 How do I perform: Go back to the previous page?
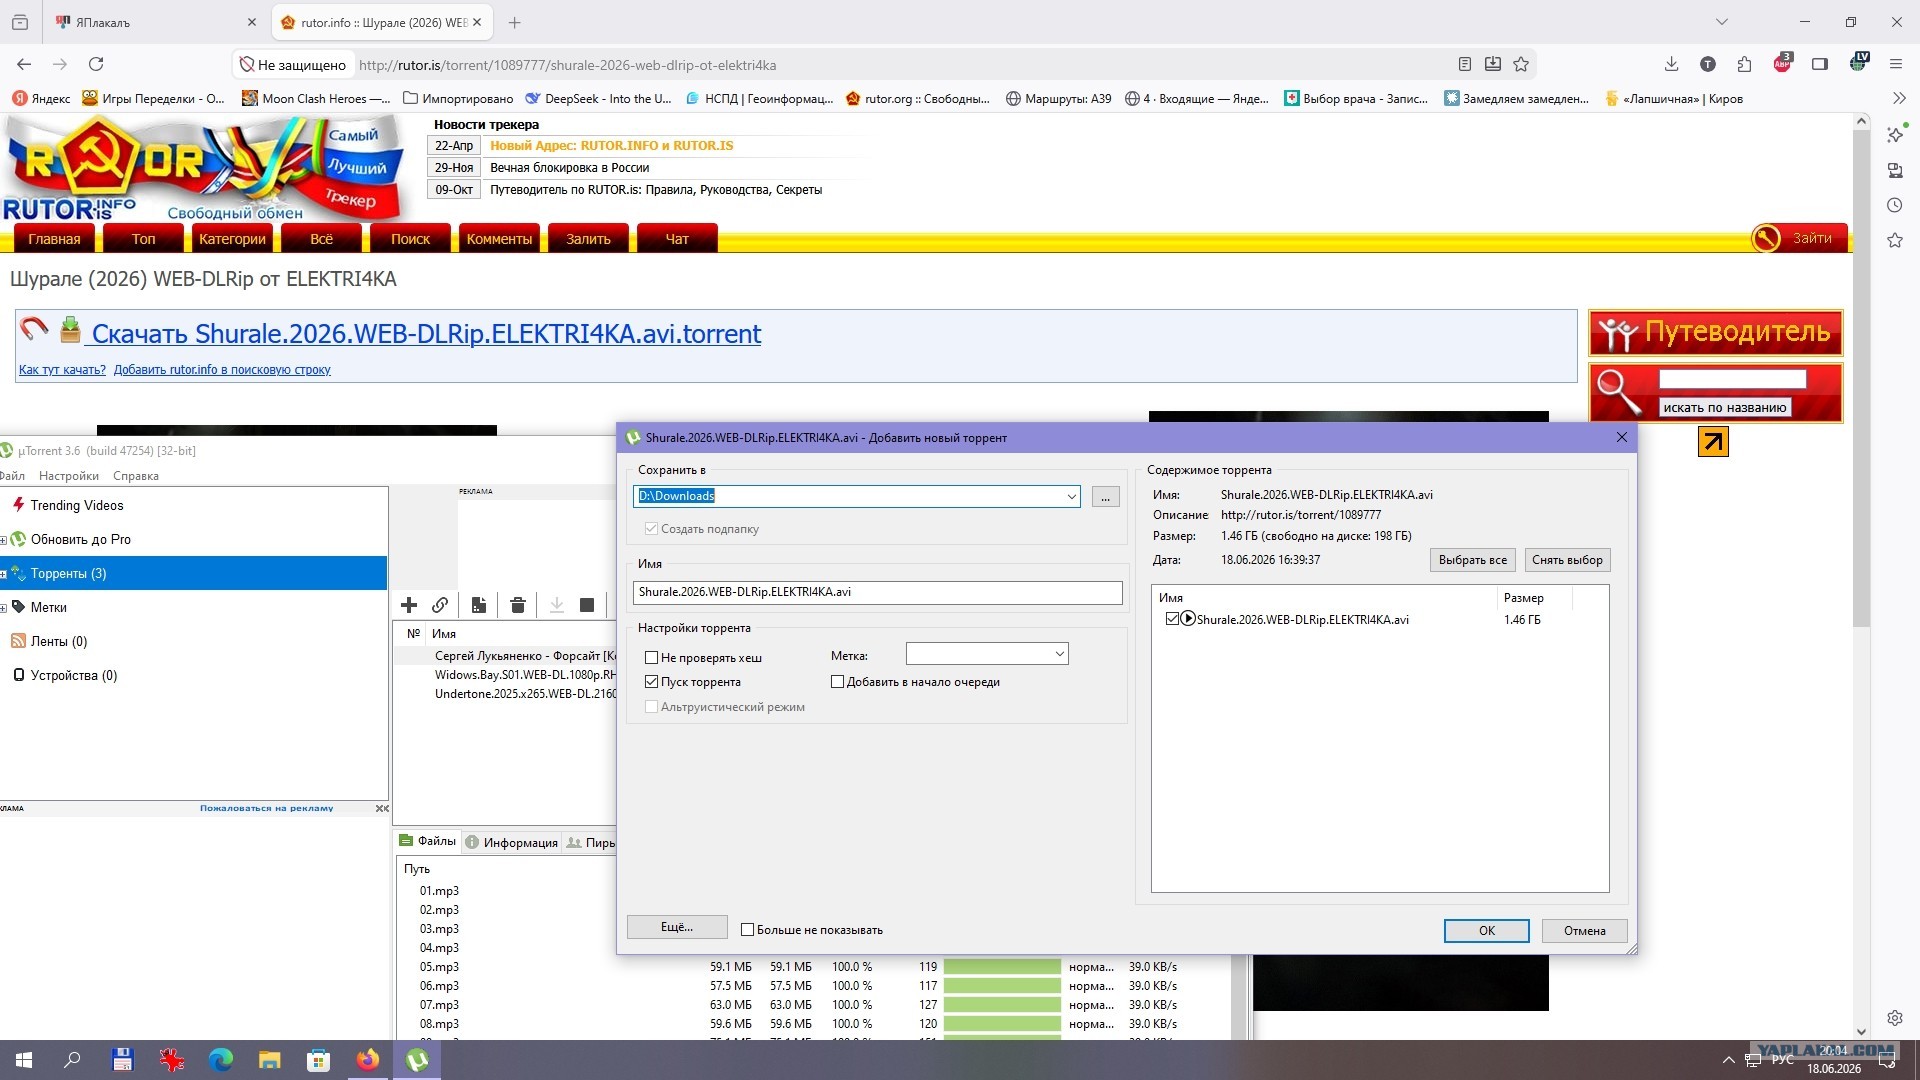click(x=24, y=64)
